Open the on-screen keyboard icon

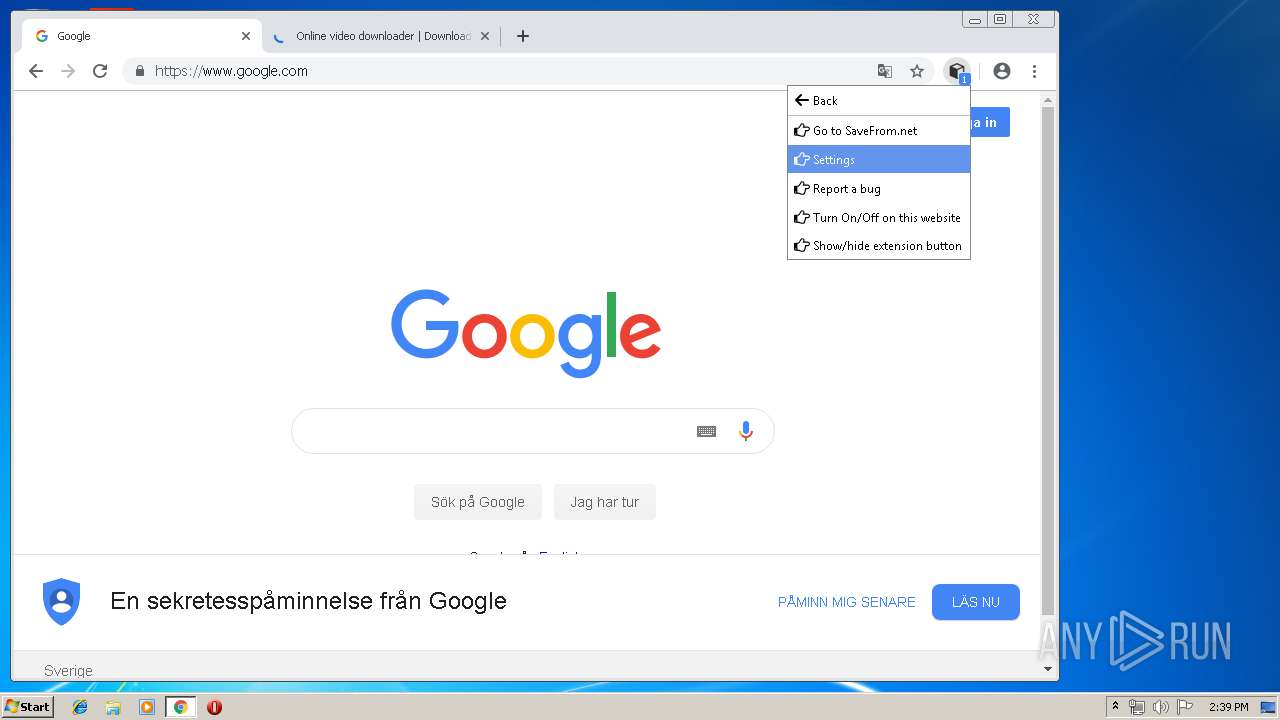[706, 431]
